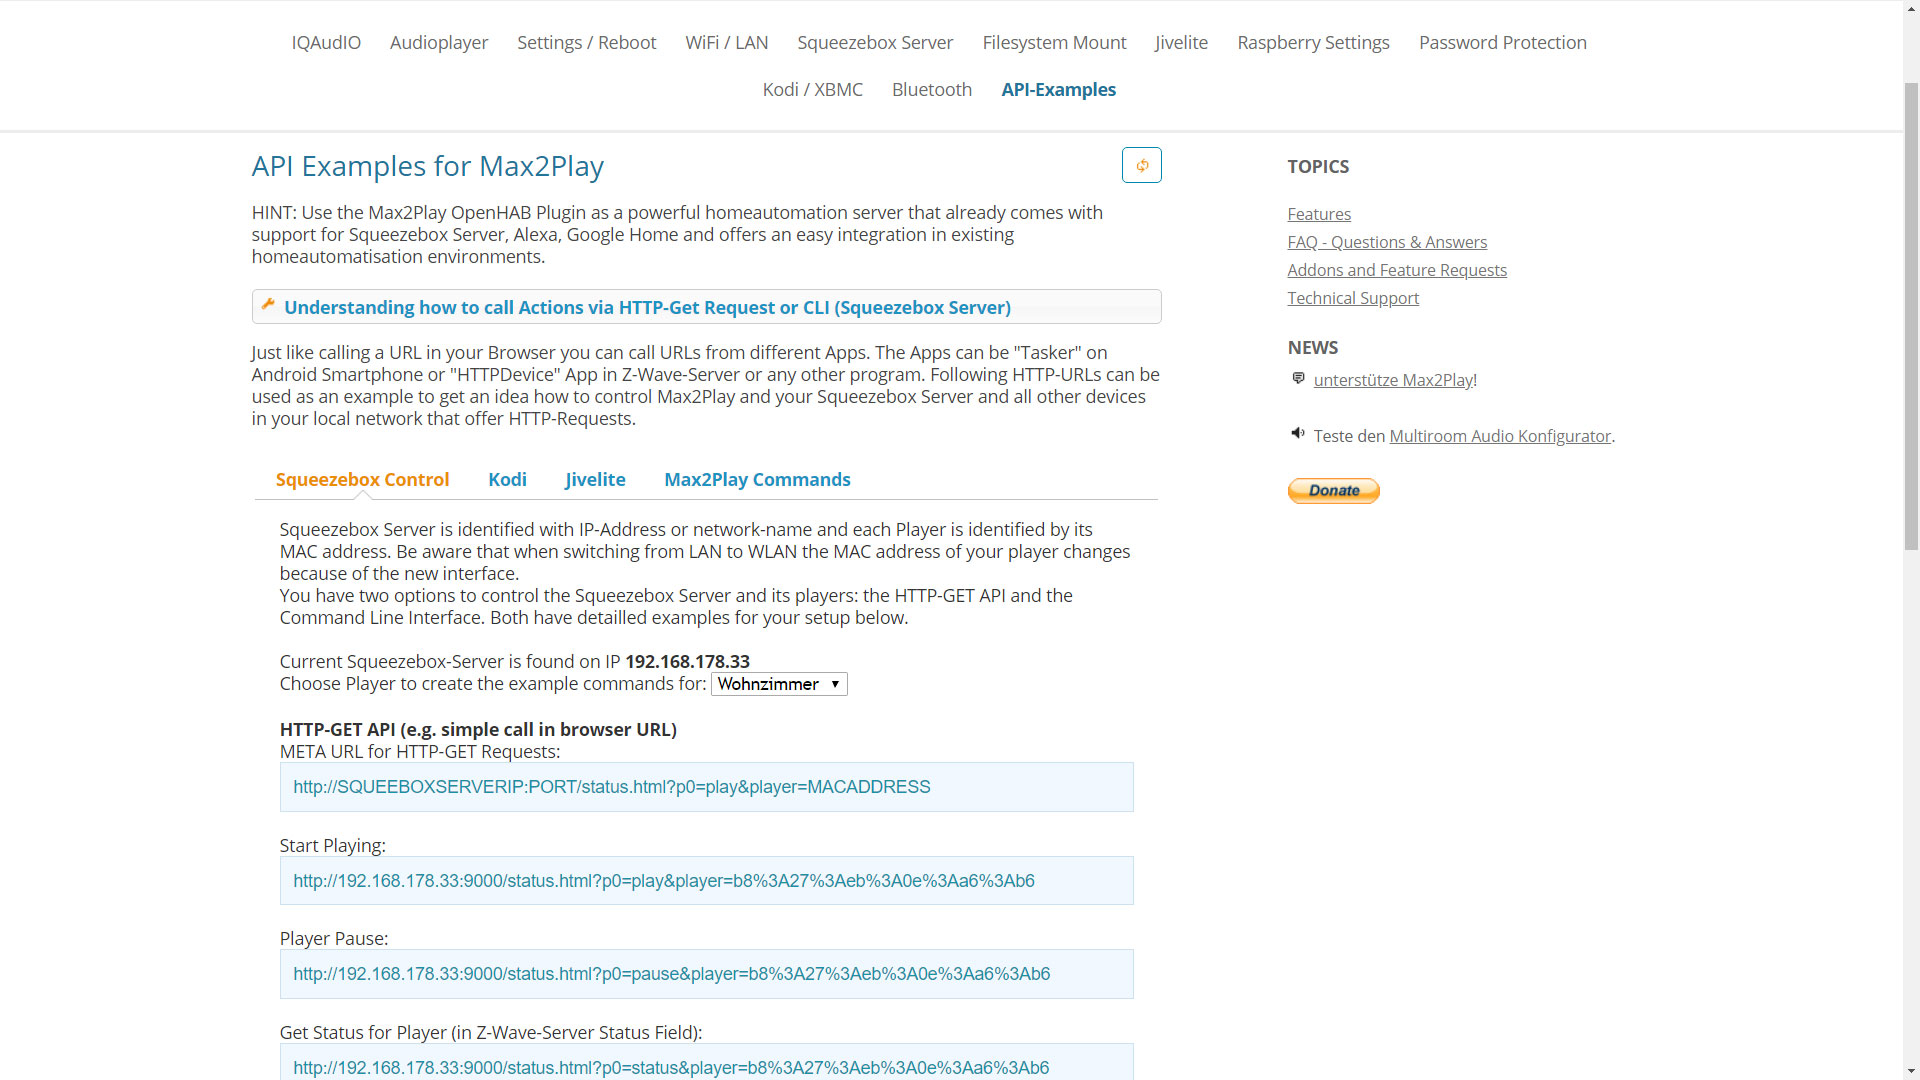Navigate to Filesystem Mount

[x=1054, y=42]
